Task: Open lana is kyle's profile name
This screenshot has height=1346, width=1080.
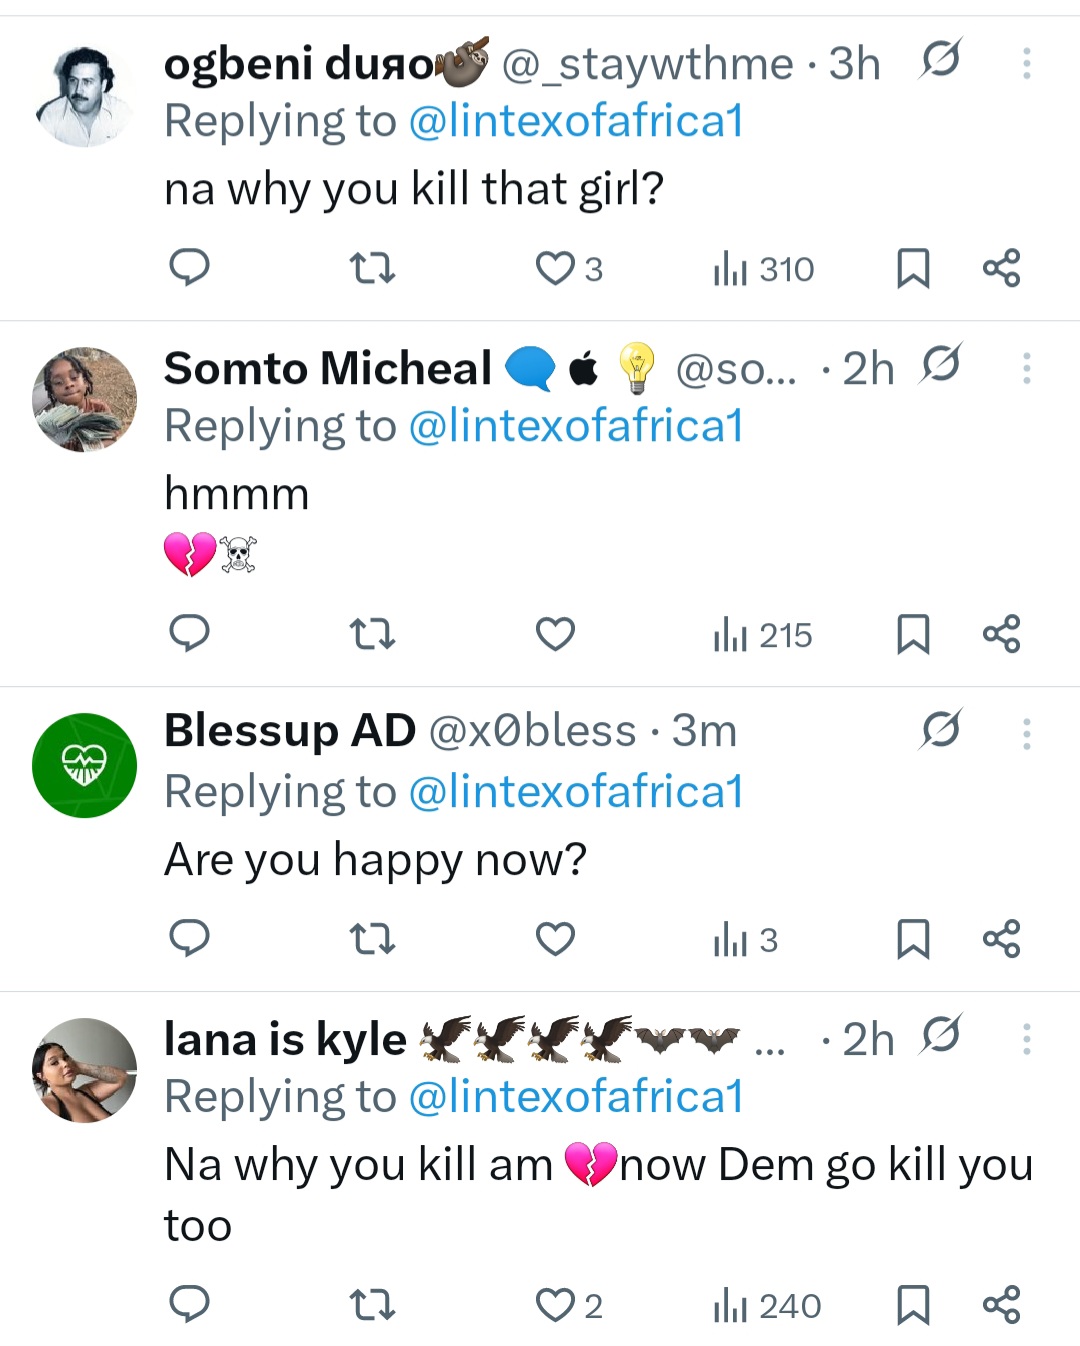Action: tap(285, 1040)
